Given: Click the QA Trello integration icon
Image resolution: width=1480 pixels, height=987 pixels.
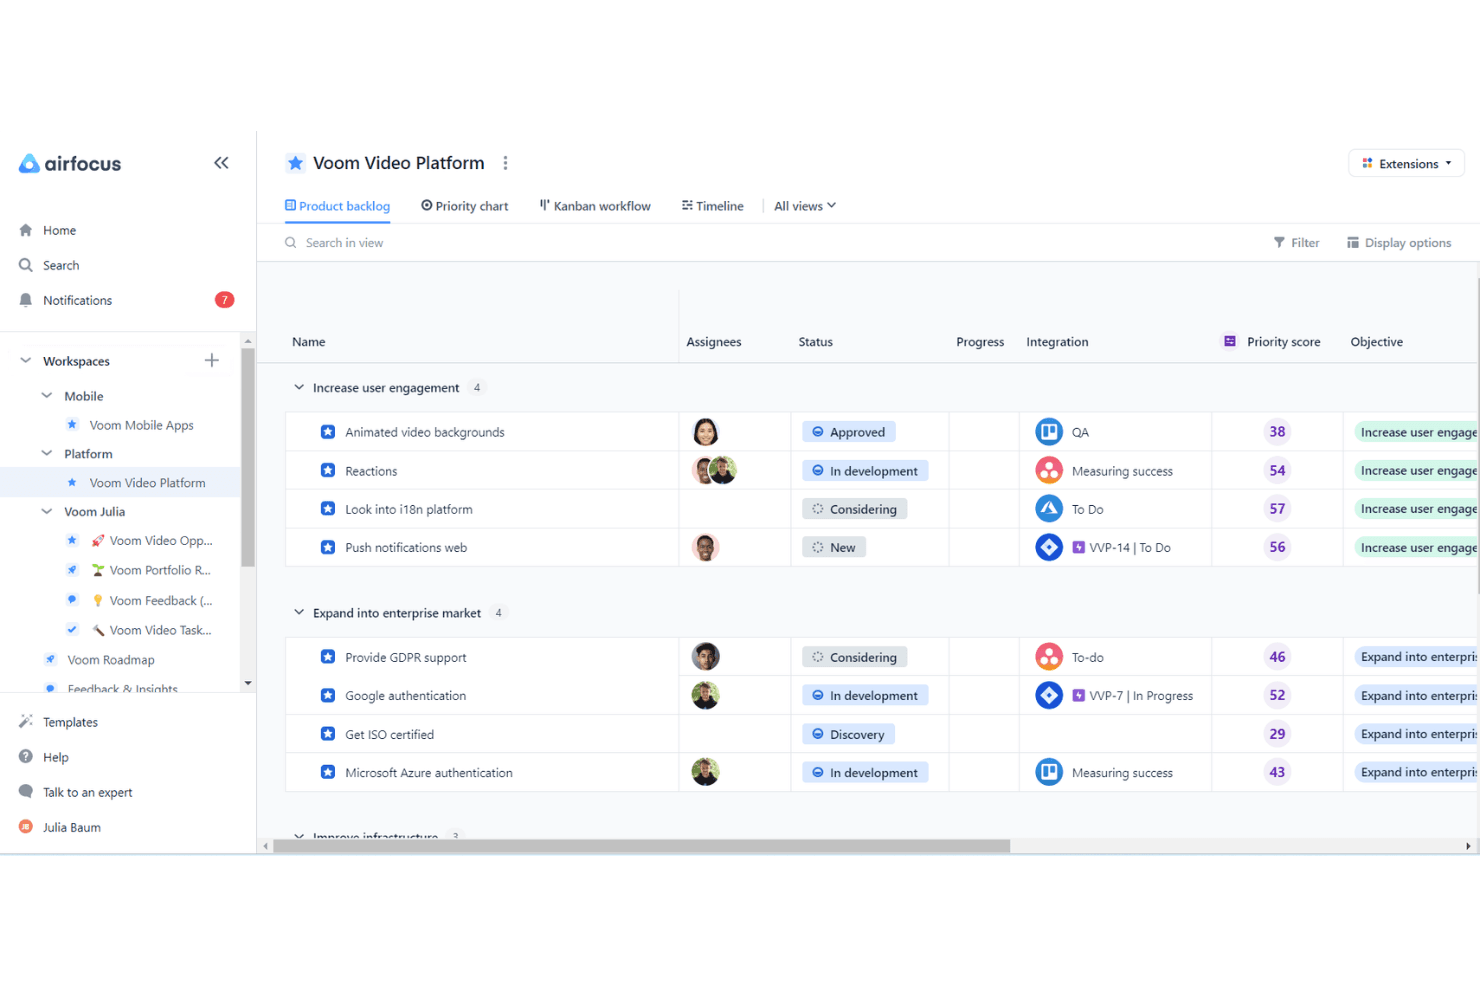Looking at the screenshot, I should (1048, 432).
